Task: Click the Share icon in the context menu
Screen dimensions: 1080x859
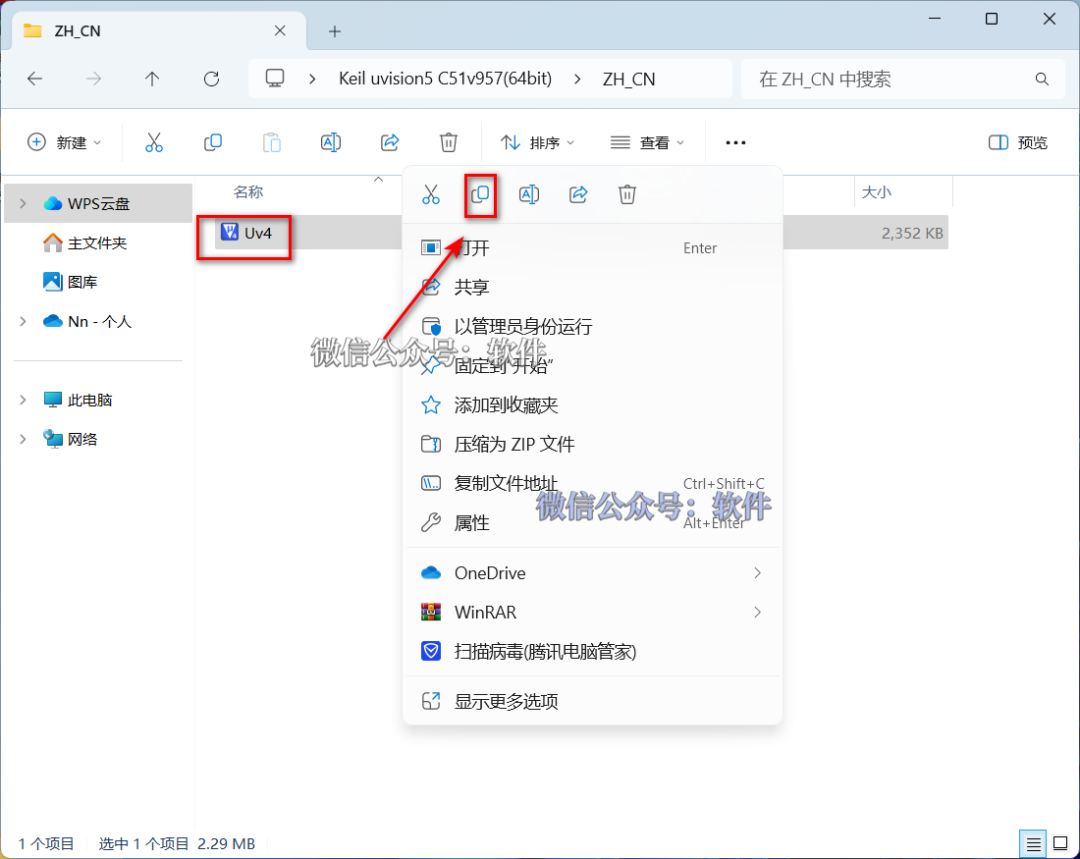Action: pos(578,195)
